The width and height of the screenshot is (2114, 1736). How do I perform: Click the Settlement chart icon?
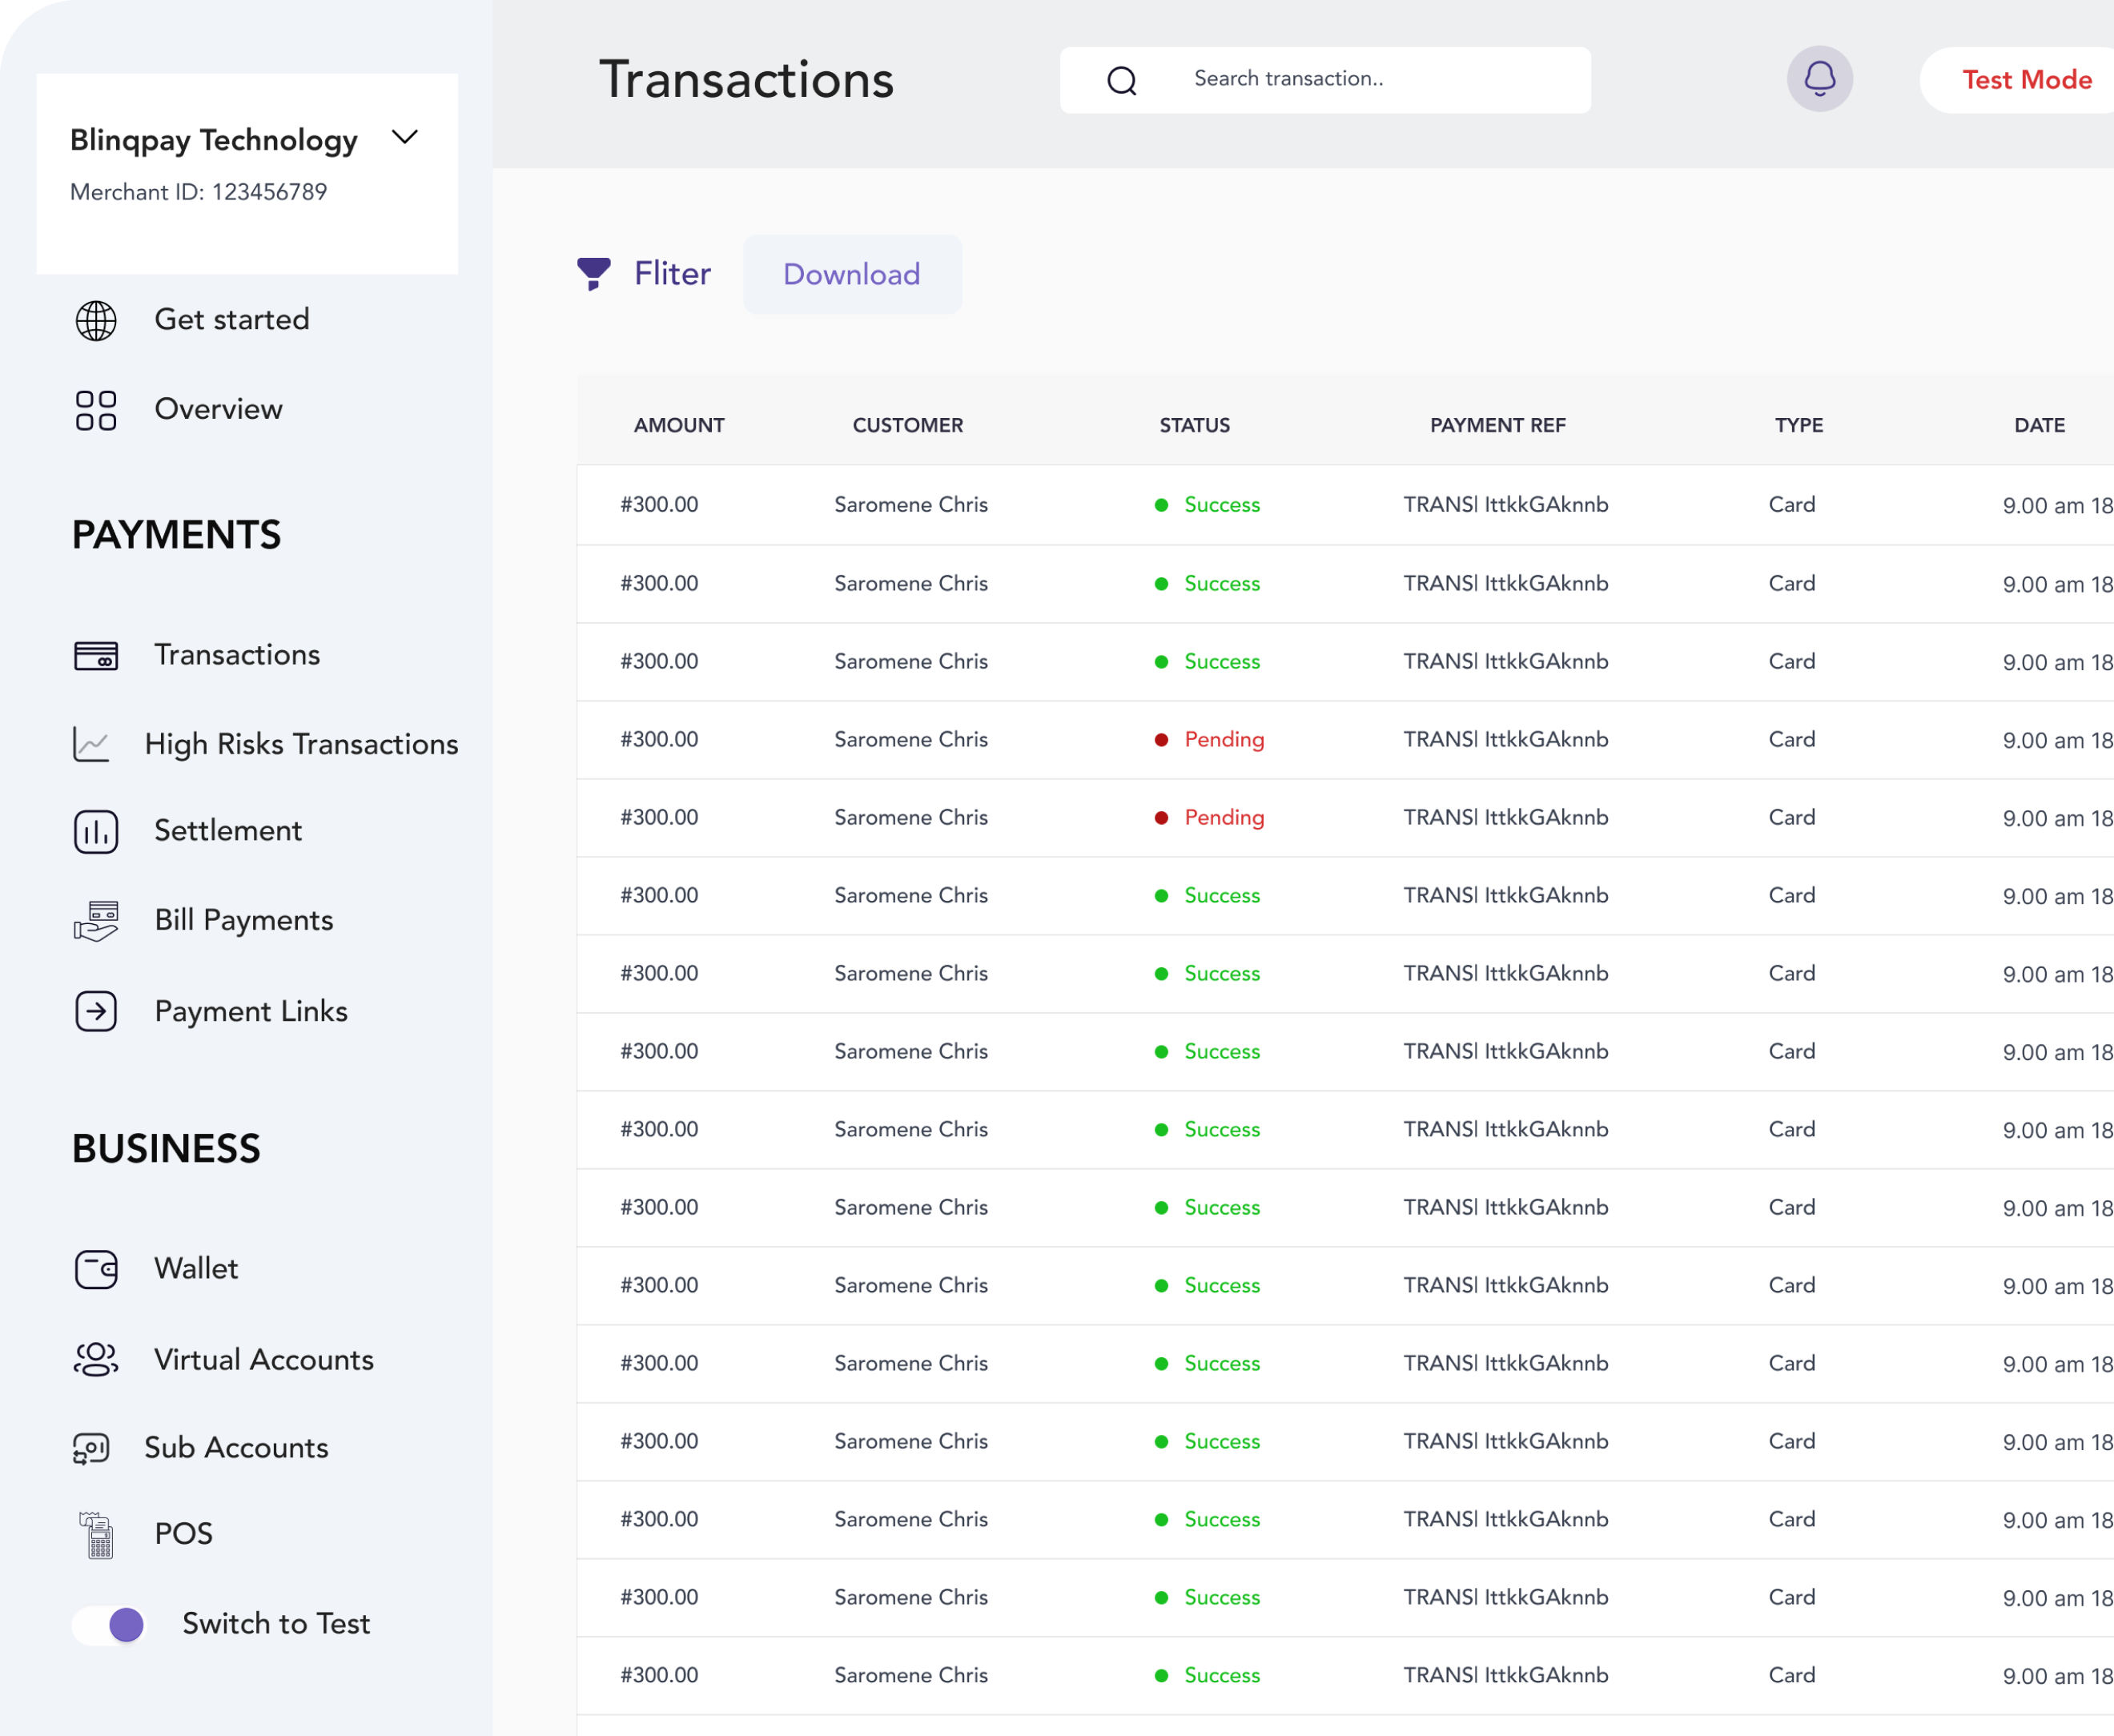tap(96, 831)
